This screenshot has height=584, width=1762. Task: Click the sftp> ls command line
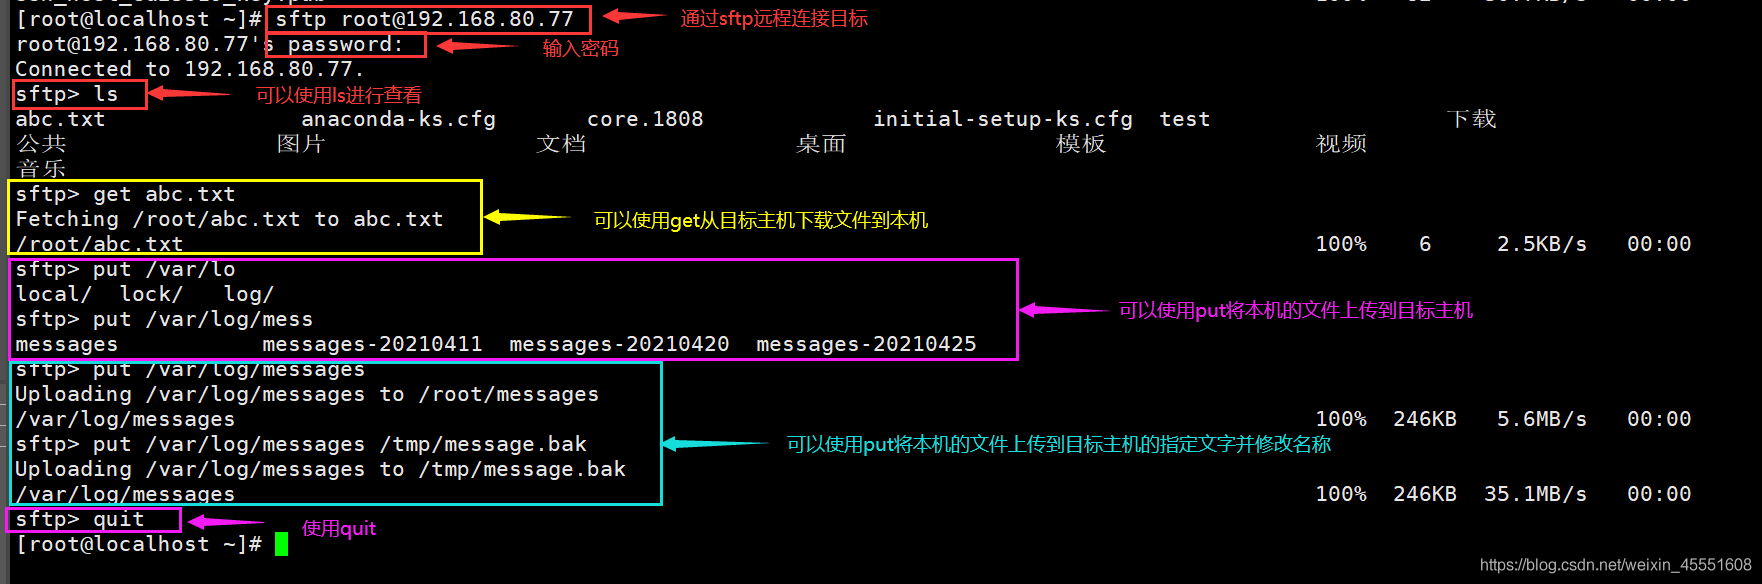coord(67,94)
